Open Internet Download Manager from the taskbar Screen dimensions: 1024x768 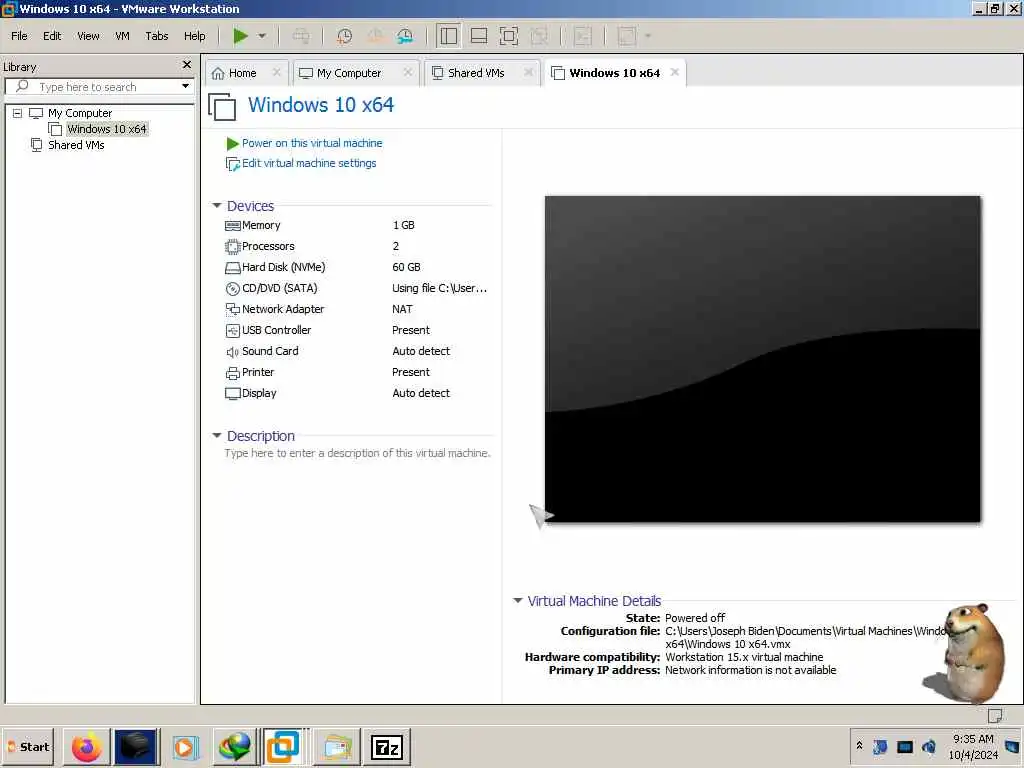(234, 747)
